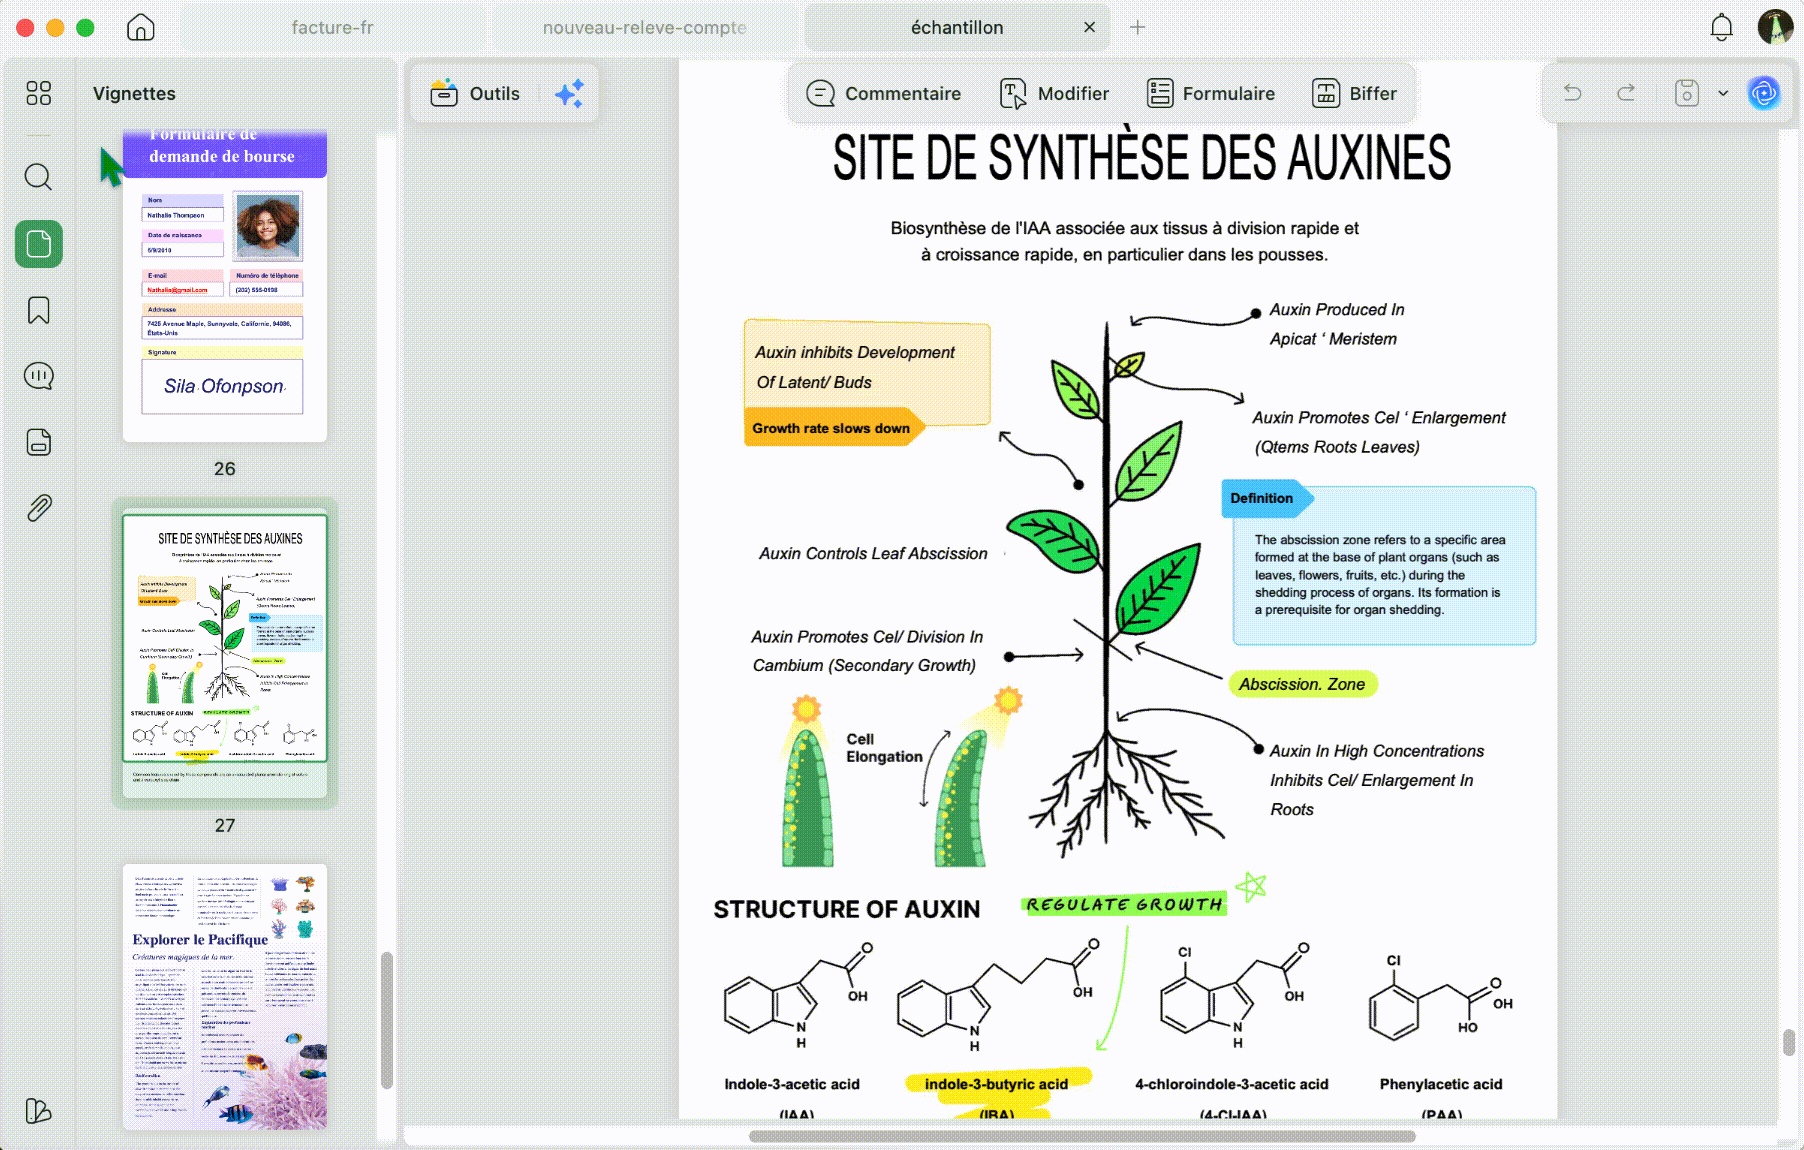Click the page number 26 label
The width and height of the screenshot is (1804, 1150).
pyautogui.click(x=225, y=469)
